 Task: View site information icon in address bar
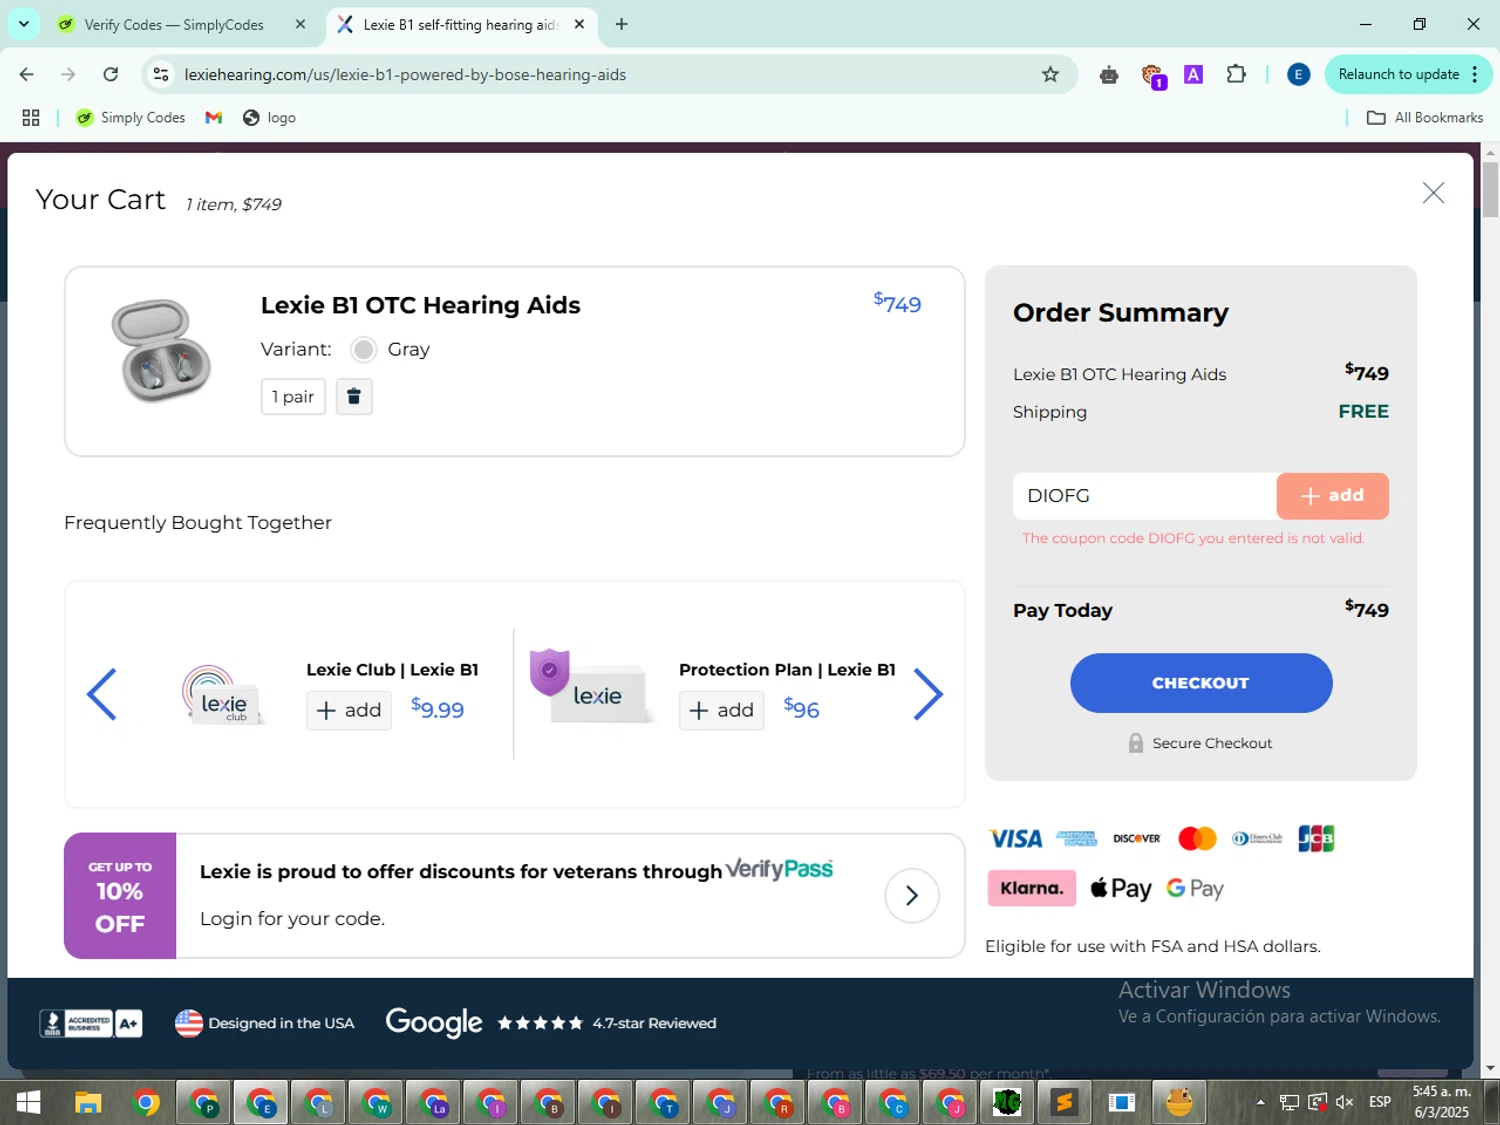160,75
